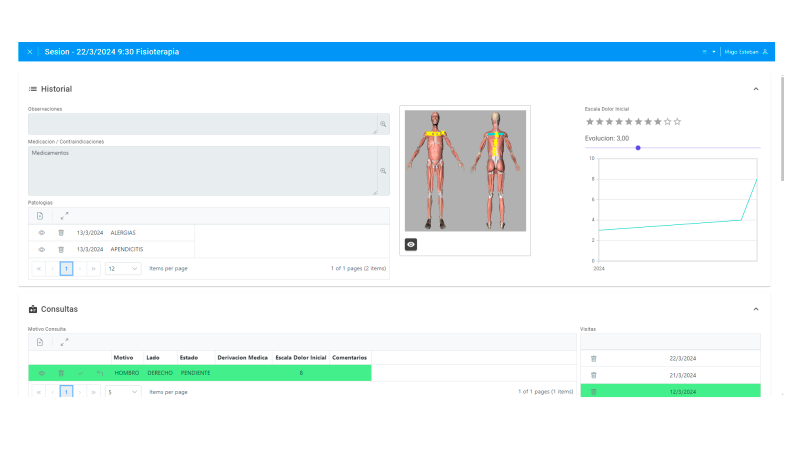Click undo arrow on HOMBRO consultation row
Viewport: 800px width, 449px height.
[x=99, y=373]
